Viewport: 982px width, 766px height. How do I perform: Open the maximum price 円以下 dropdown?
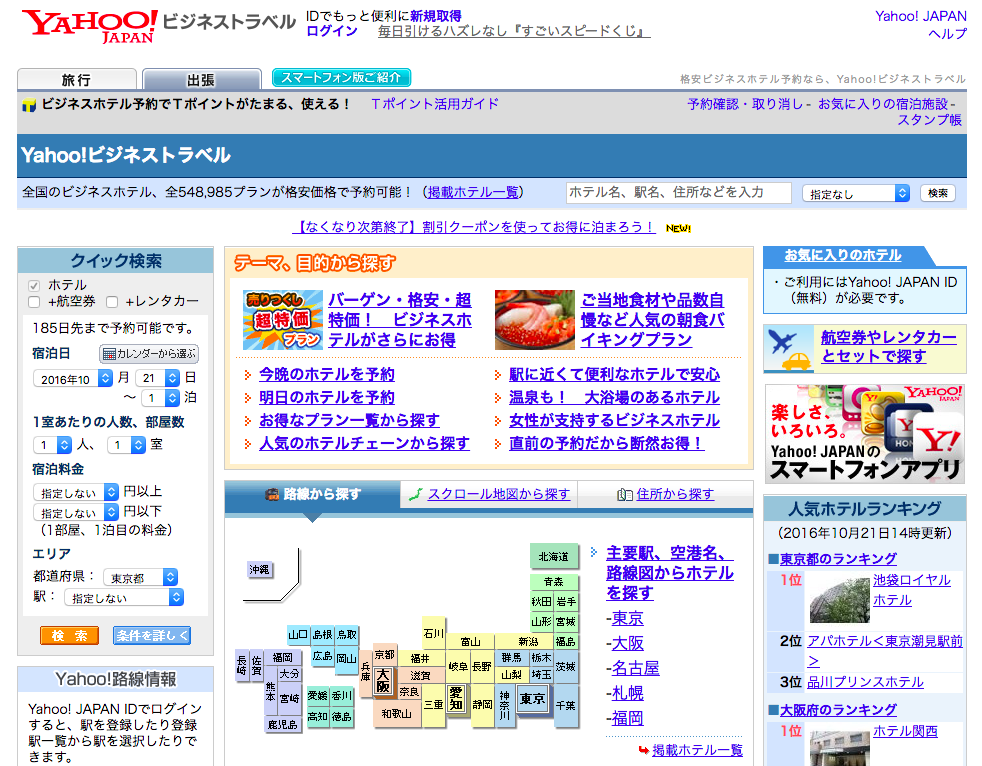click(76, 512)
